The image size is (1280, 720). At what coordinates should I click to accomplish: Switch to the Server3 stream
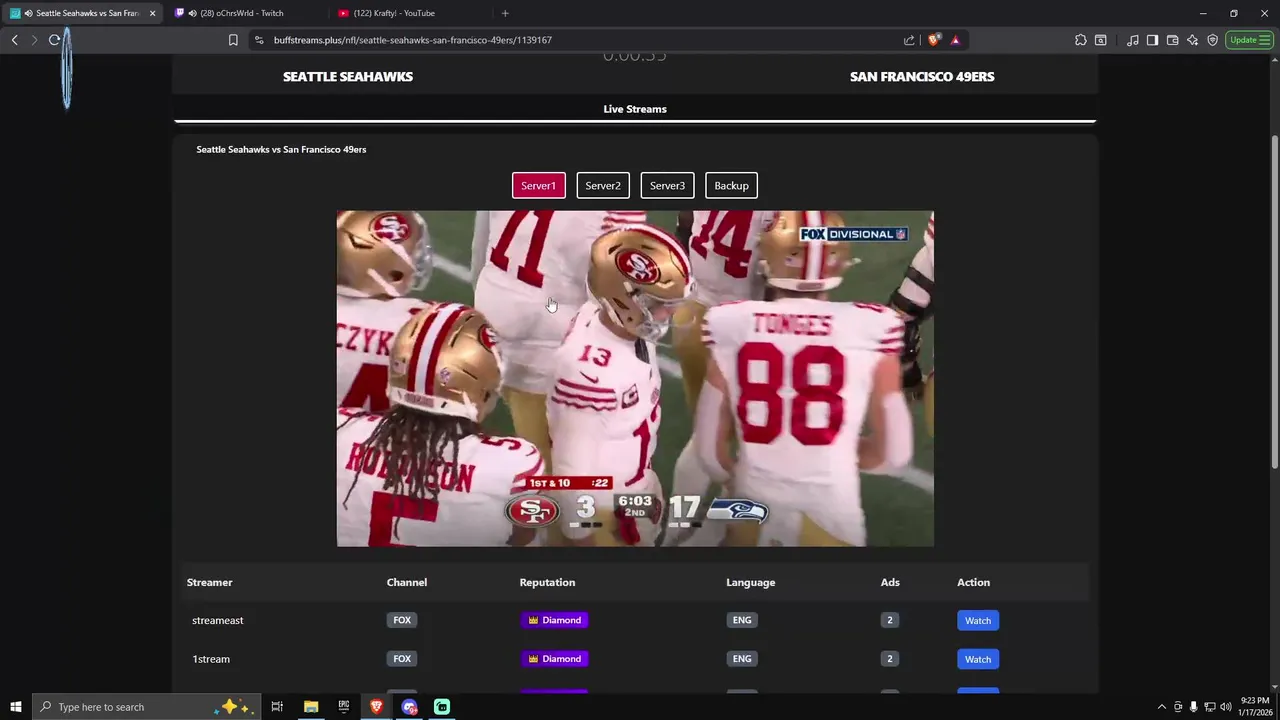click(x=667, y=185)
